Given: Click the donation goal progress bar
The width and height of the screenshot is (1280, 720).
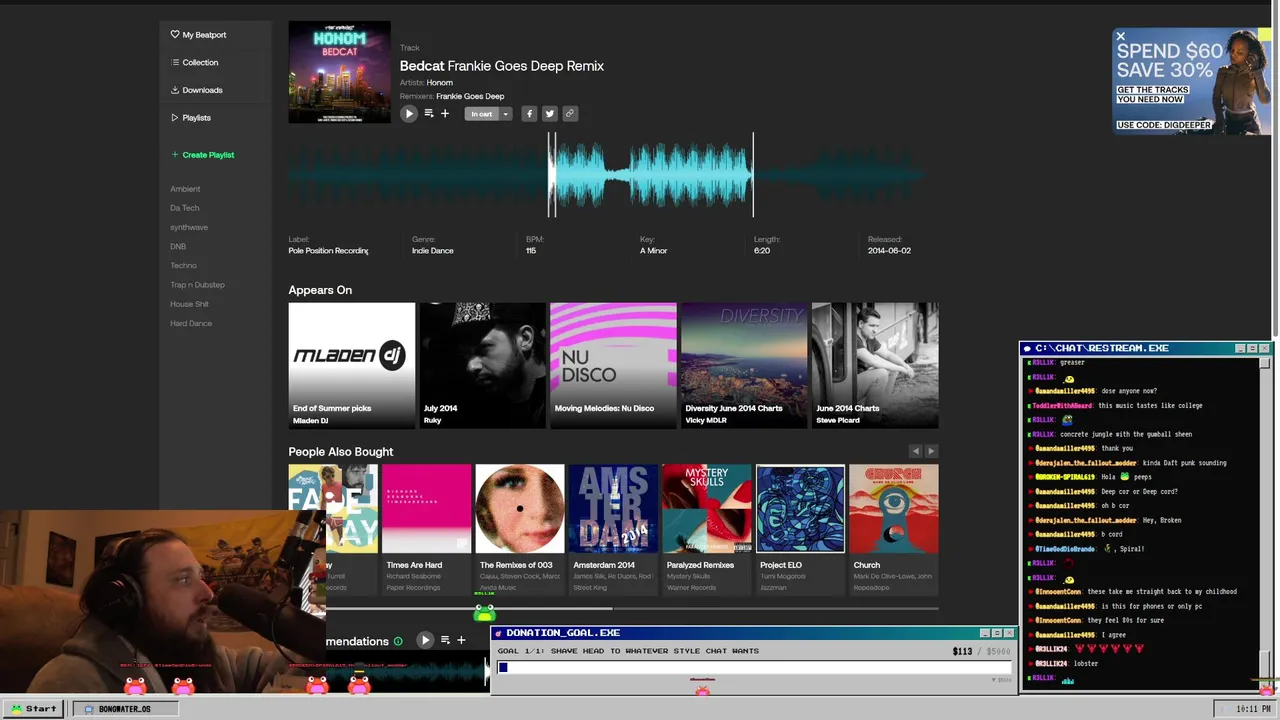Looking at the screenshot, I should 755,667.
